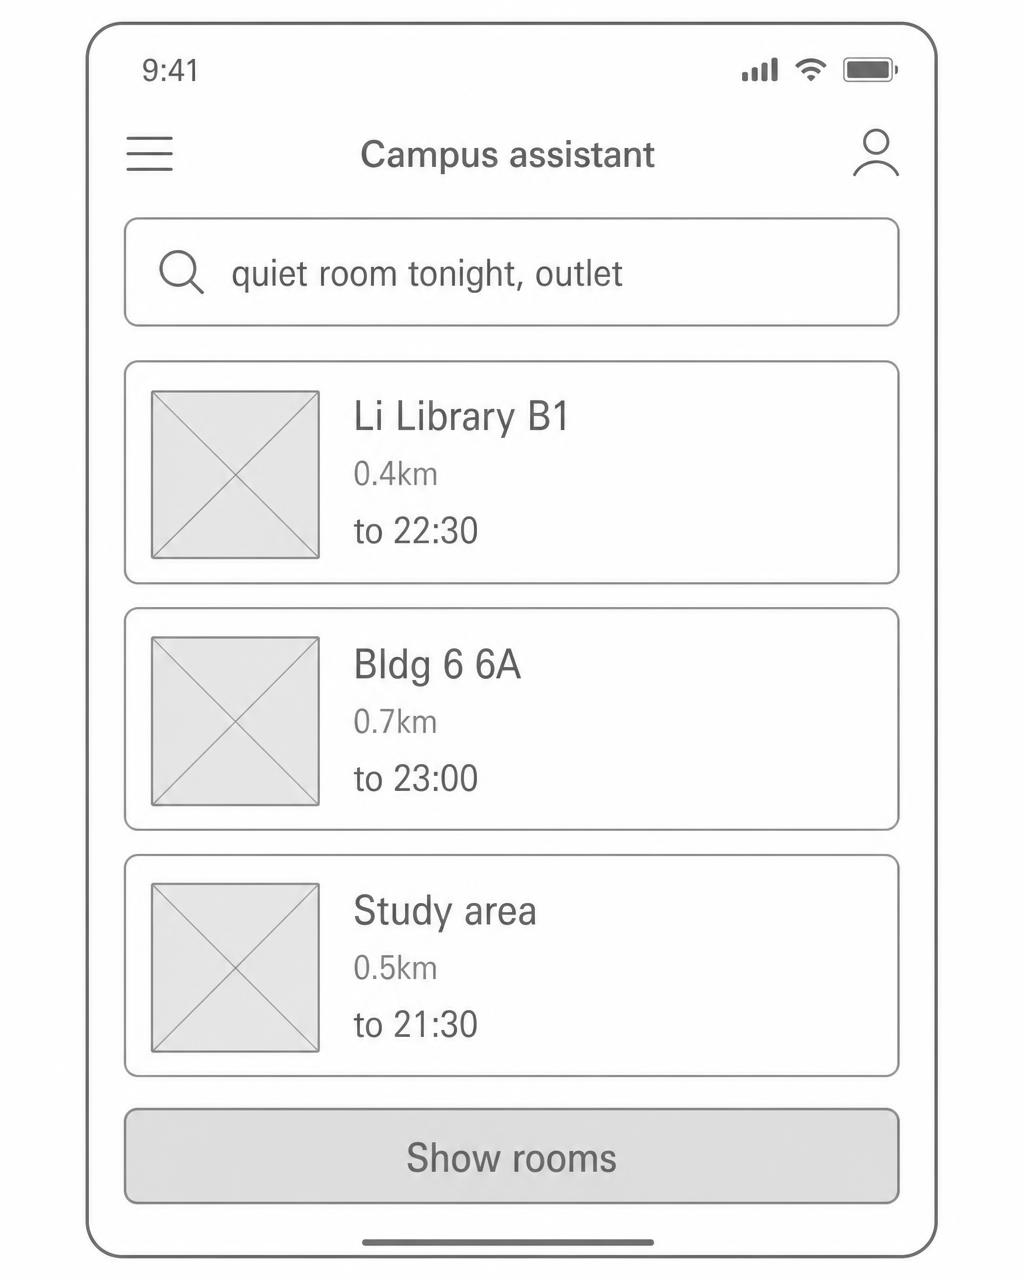This screenshot has width=1024, height=1280.
Task: Select the Bldg 6 6A title
Action: (437, 664)
